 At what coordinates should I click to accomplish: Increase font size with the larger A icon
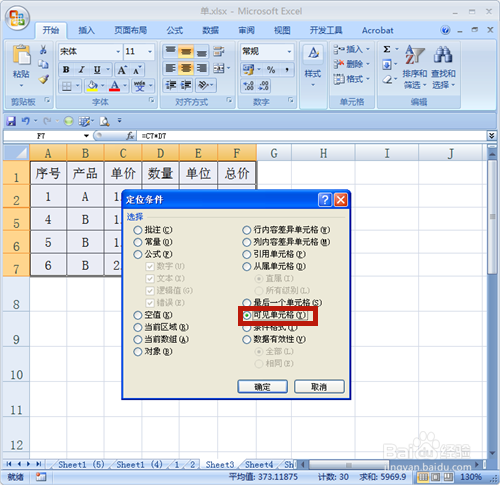coord(122,70)
